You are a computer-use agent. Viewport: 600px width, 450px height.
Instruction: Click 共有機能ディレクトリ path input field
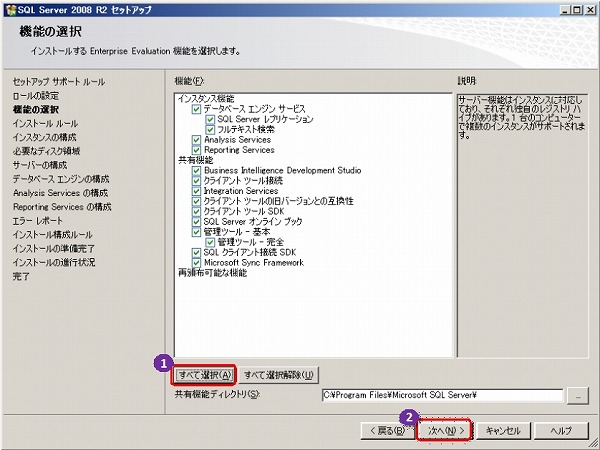point(442,395)
